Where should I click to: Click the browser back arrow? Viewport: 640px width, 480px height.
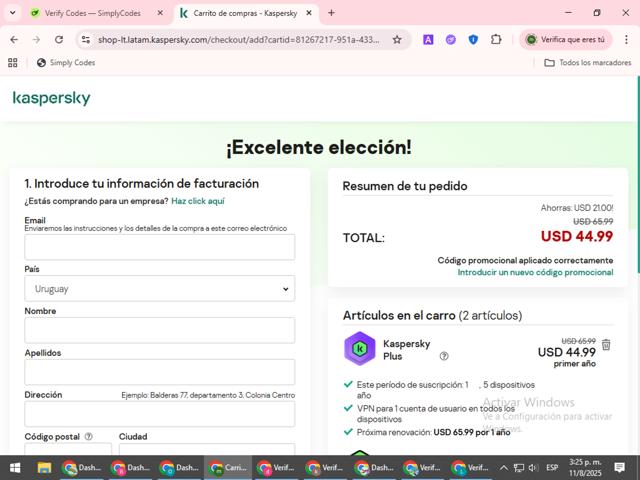(x=14, y=40)
